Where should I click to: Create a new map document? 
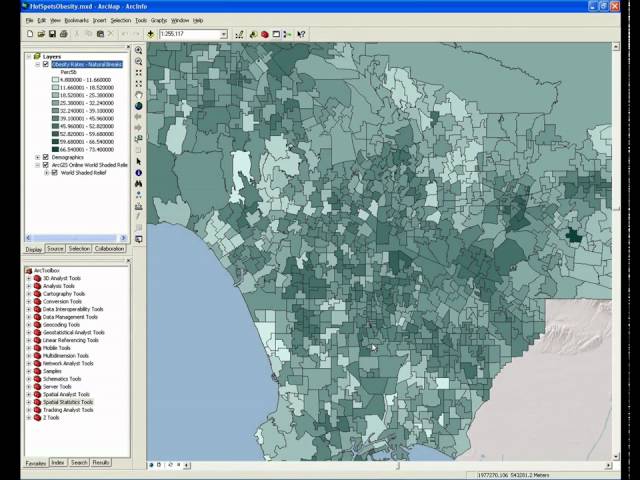pyautogui.click(x=30, y=34)
